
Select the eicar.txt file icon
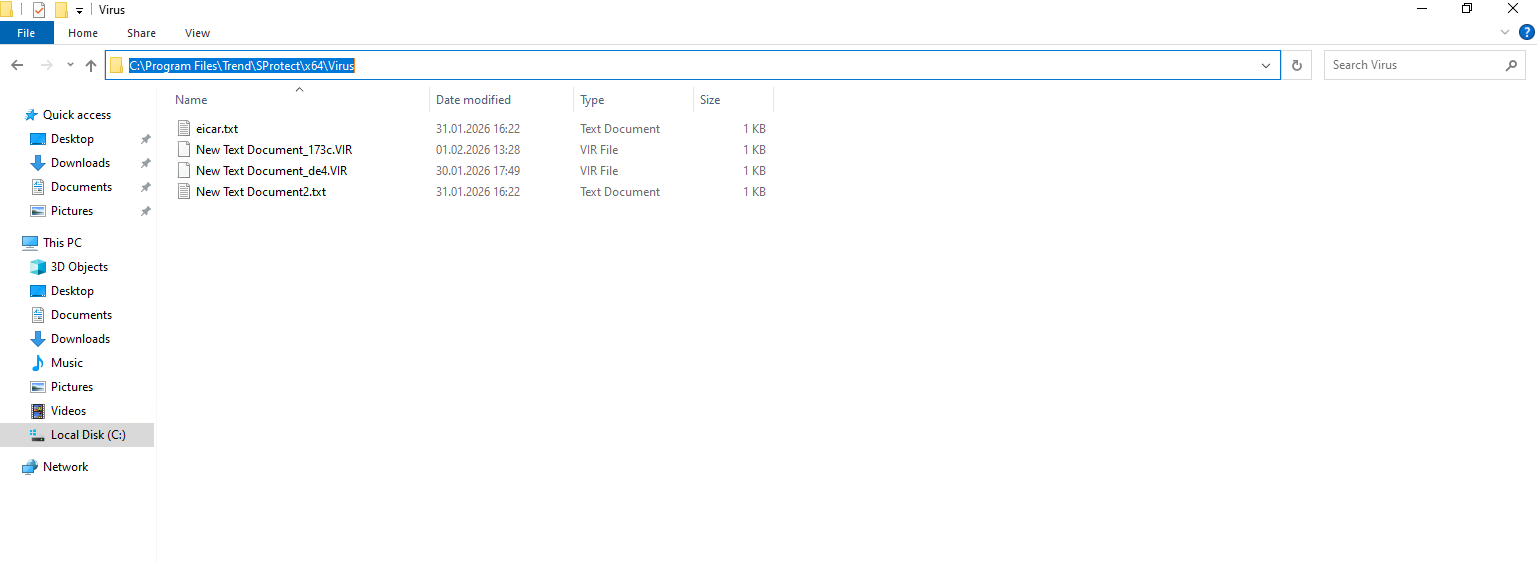[x=183, y=129]
